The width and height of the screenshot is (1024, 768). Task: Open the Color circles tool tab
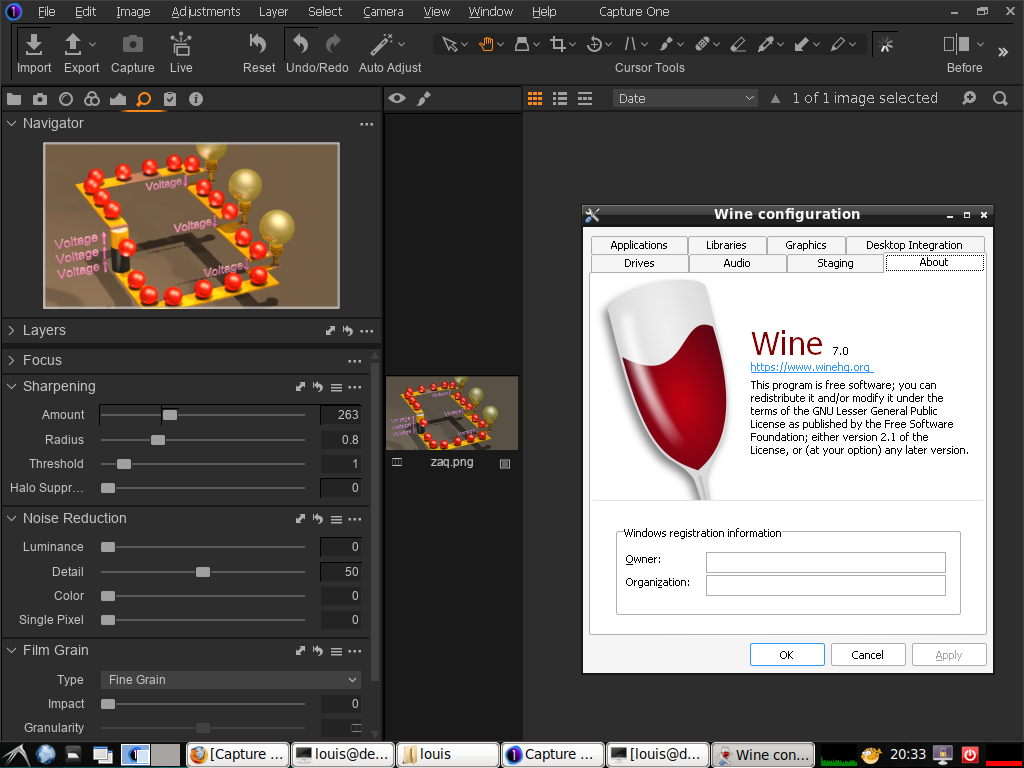click(92, 99)
